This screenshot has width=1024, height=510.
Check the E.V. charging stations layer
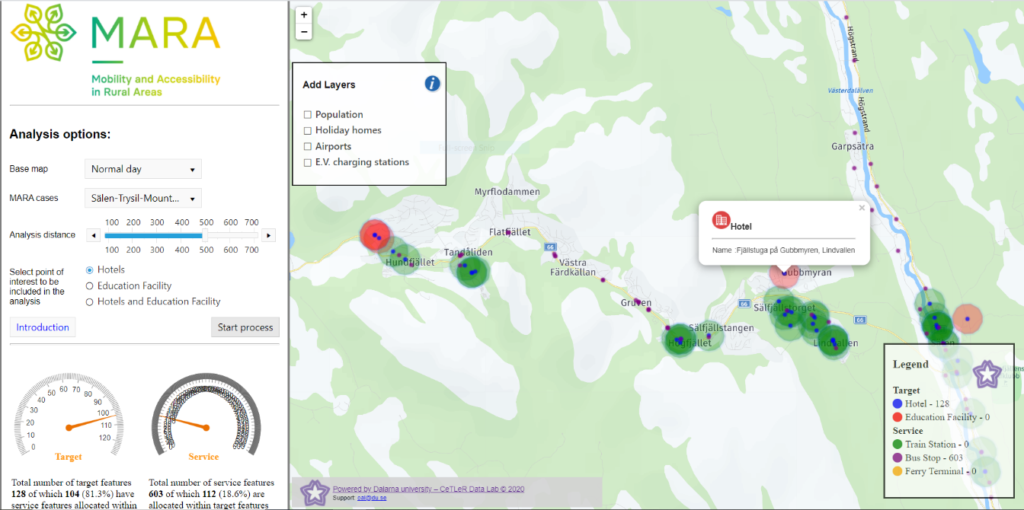(308, 162)
